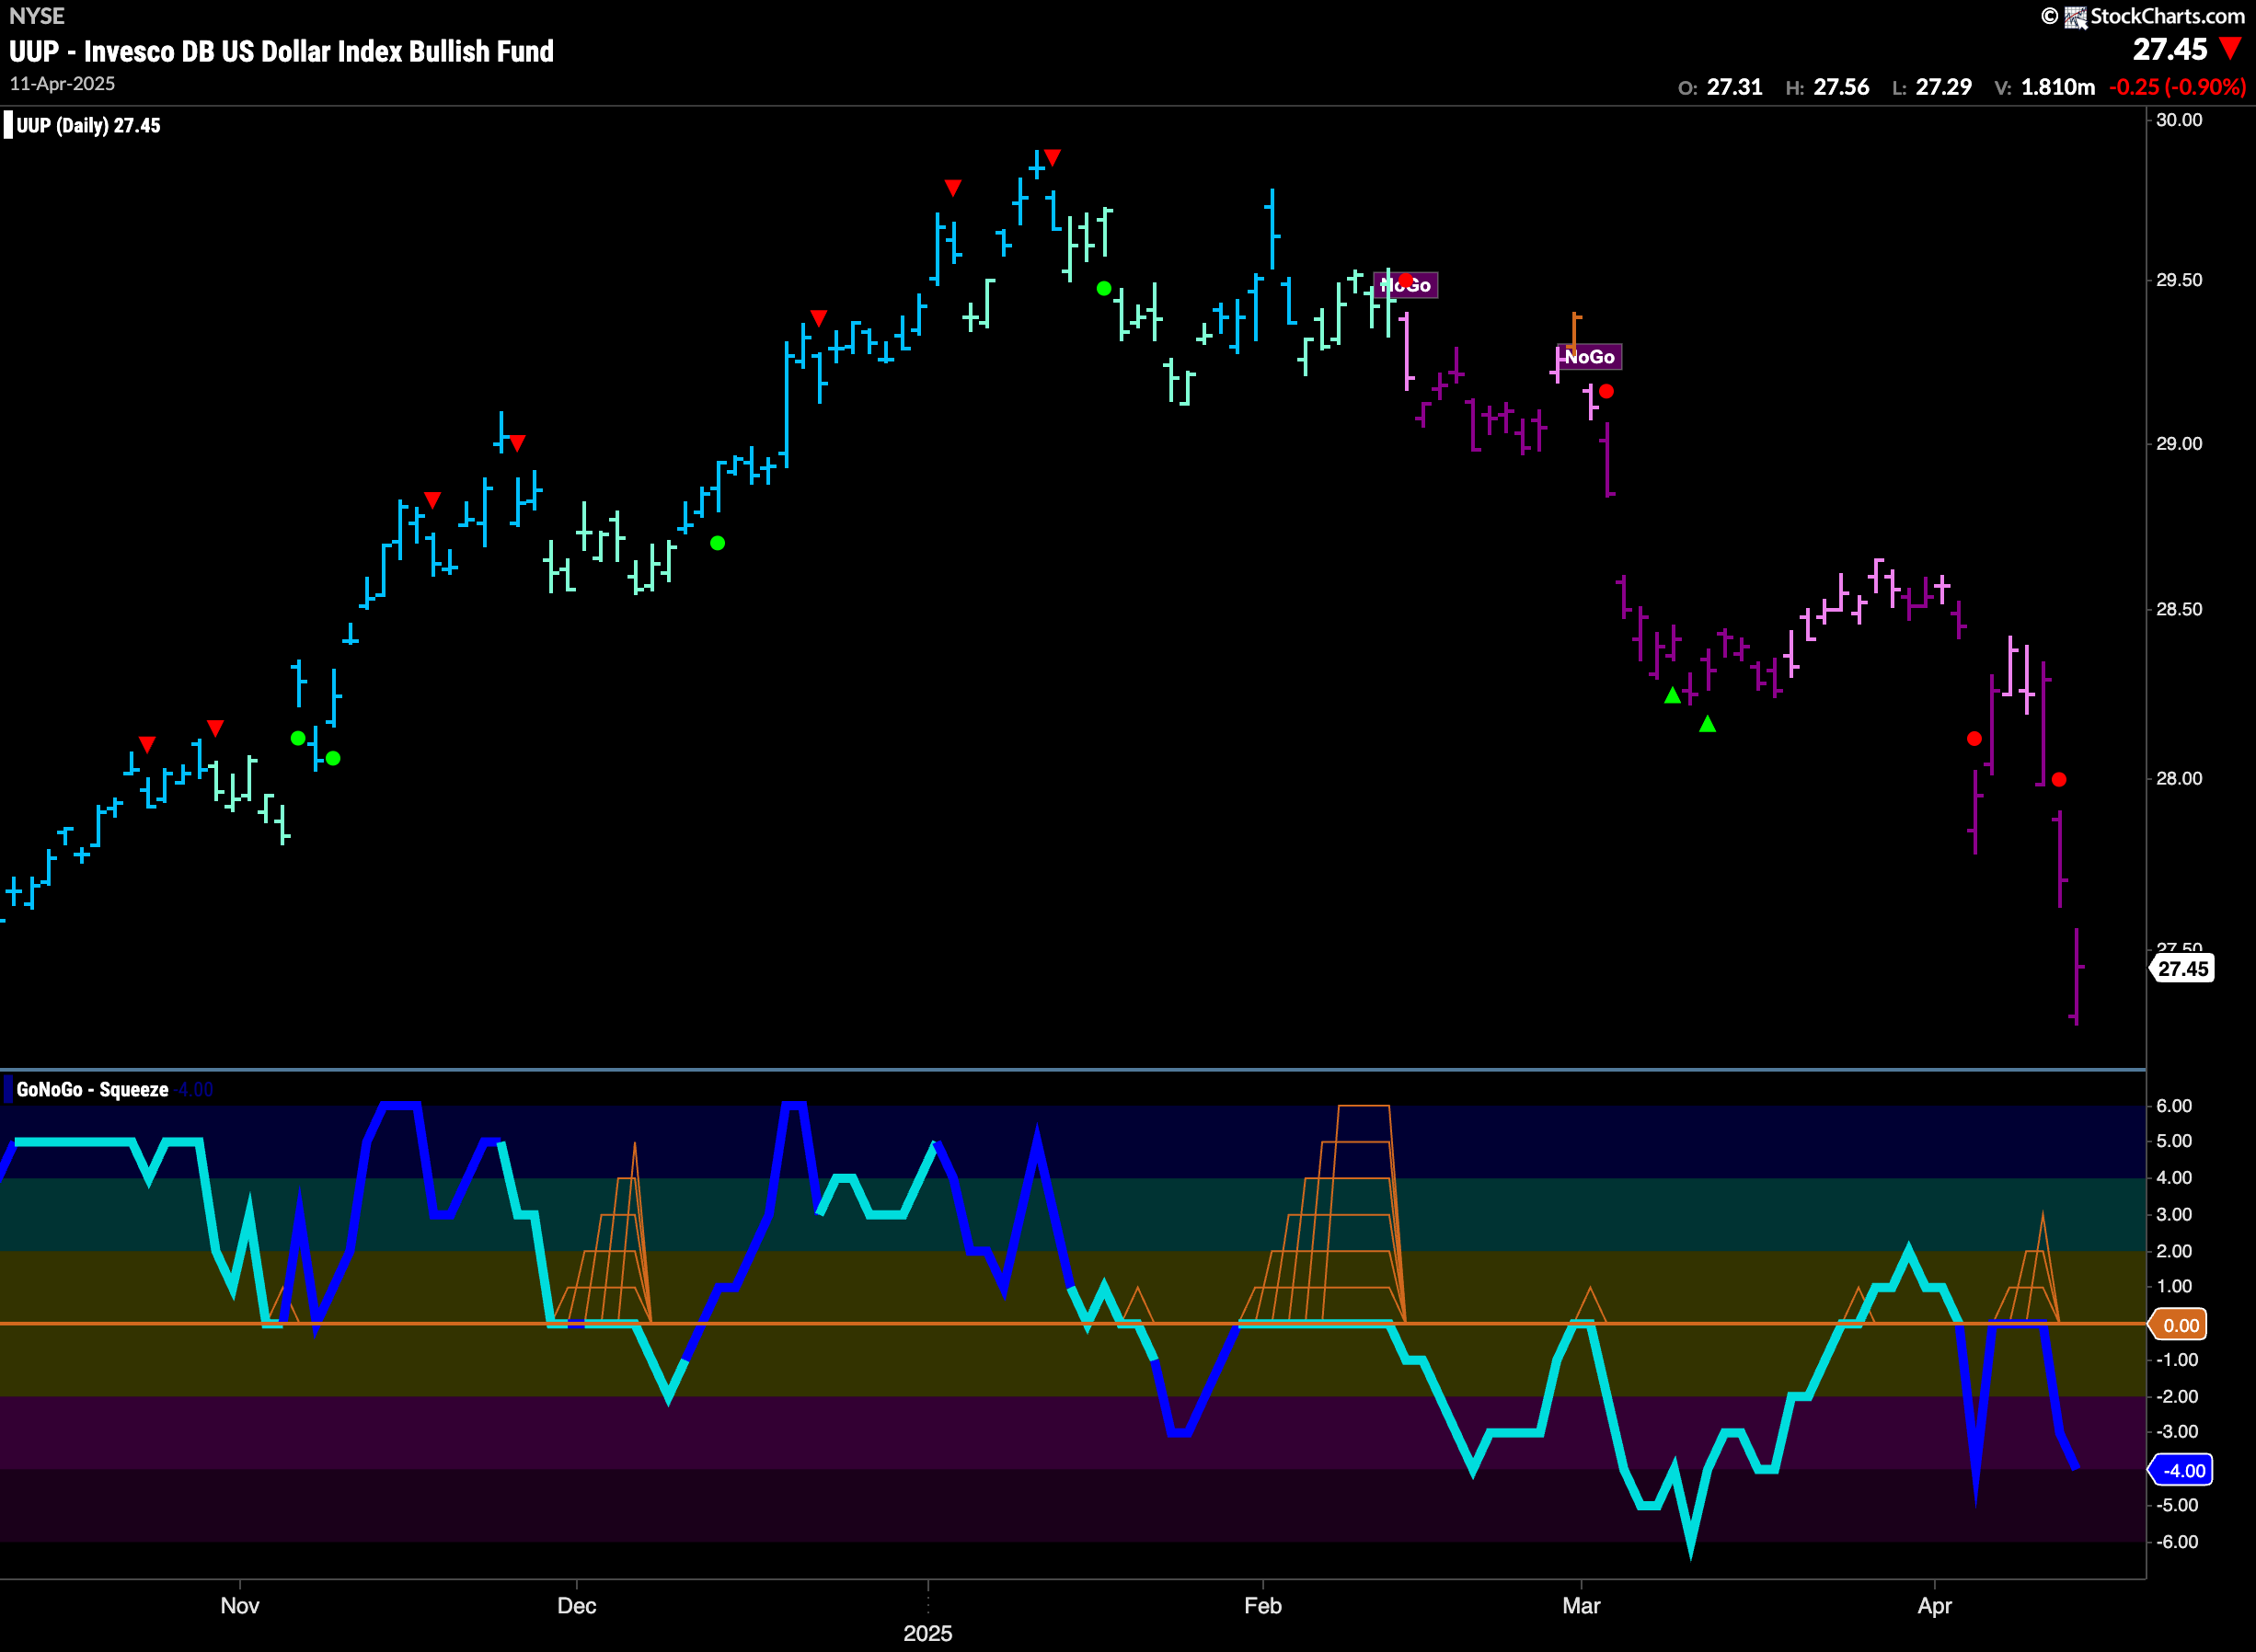Click the chart title UUP - Invesco DB US Dollar Index
Screen dimensions: 2256x1652
click(x=281, y=51)
